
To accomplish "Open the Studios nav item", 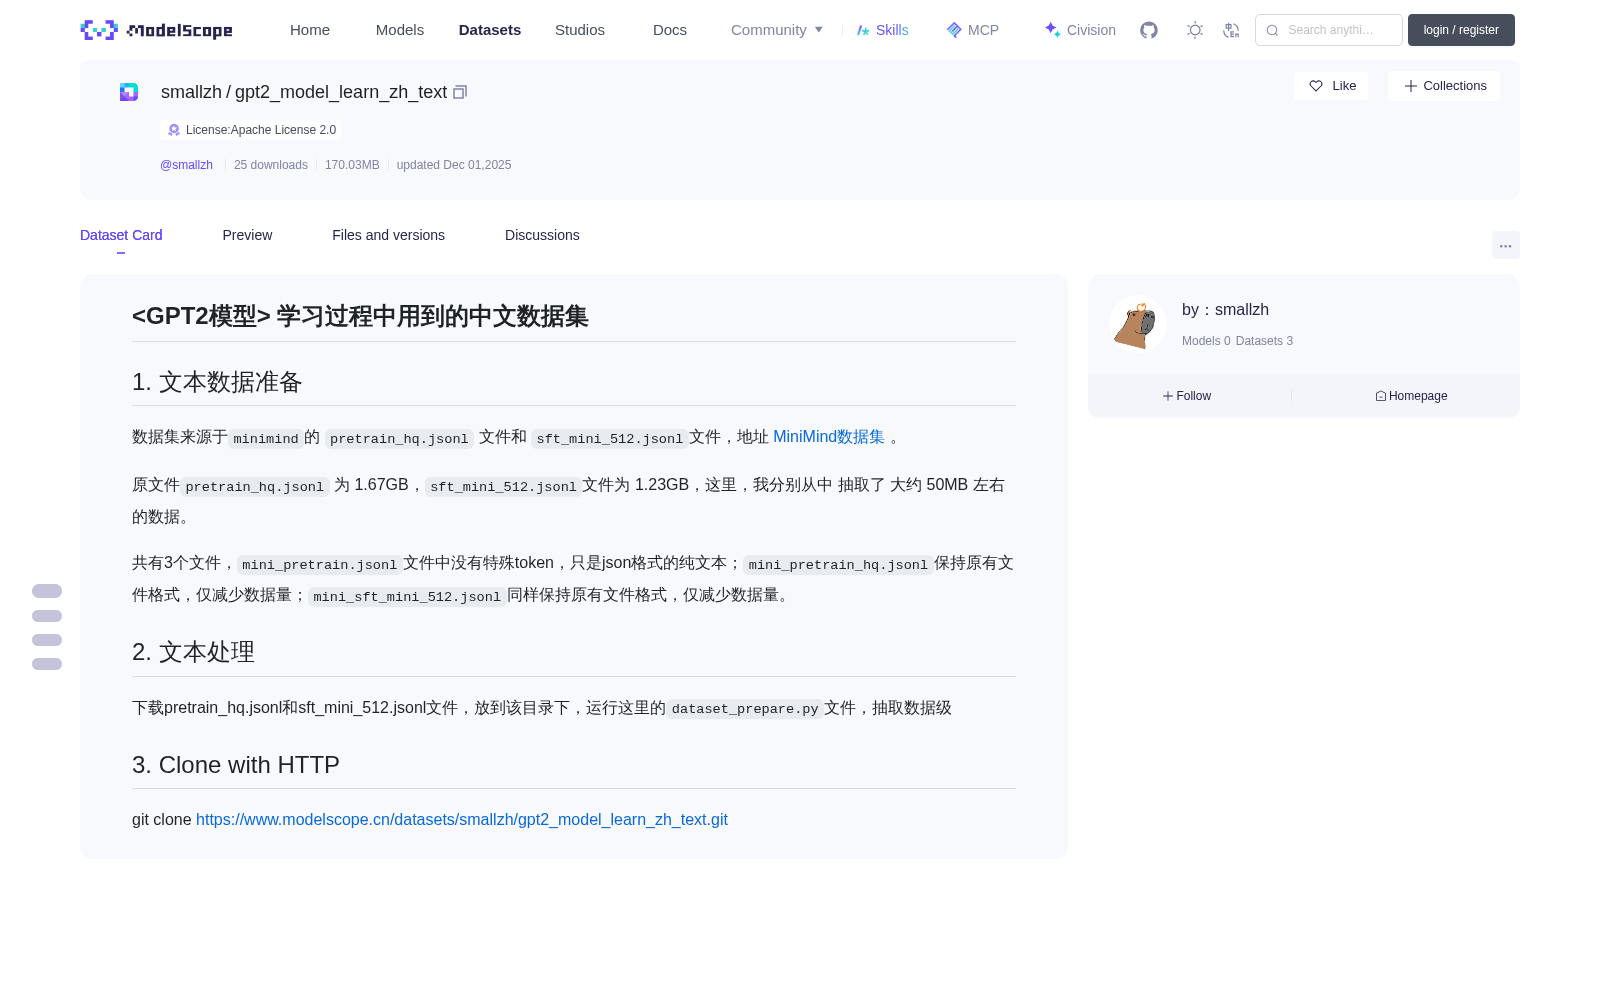I will click(x=580, y=30).
